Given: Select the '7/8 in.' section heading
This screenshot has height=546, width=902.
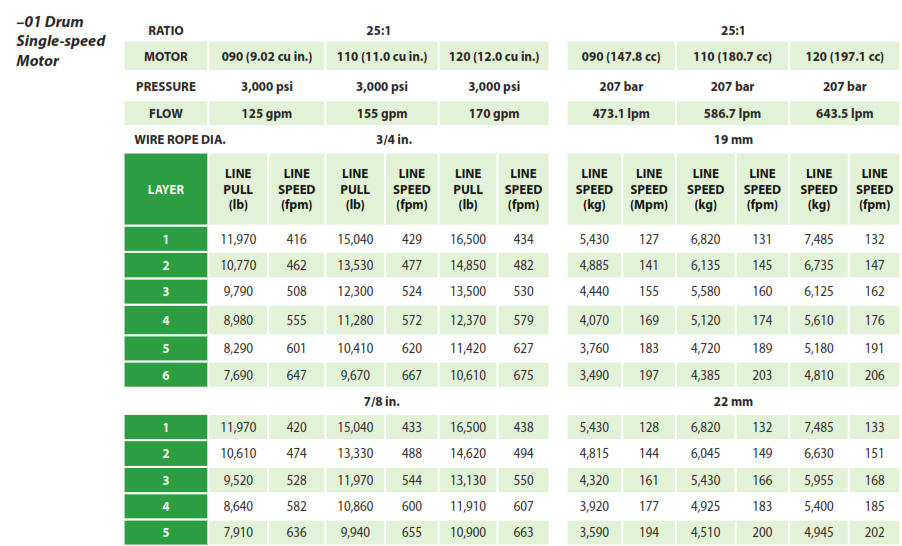Looking at the screenshot, I should click(380, 401).
